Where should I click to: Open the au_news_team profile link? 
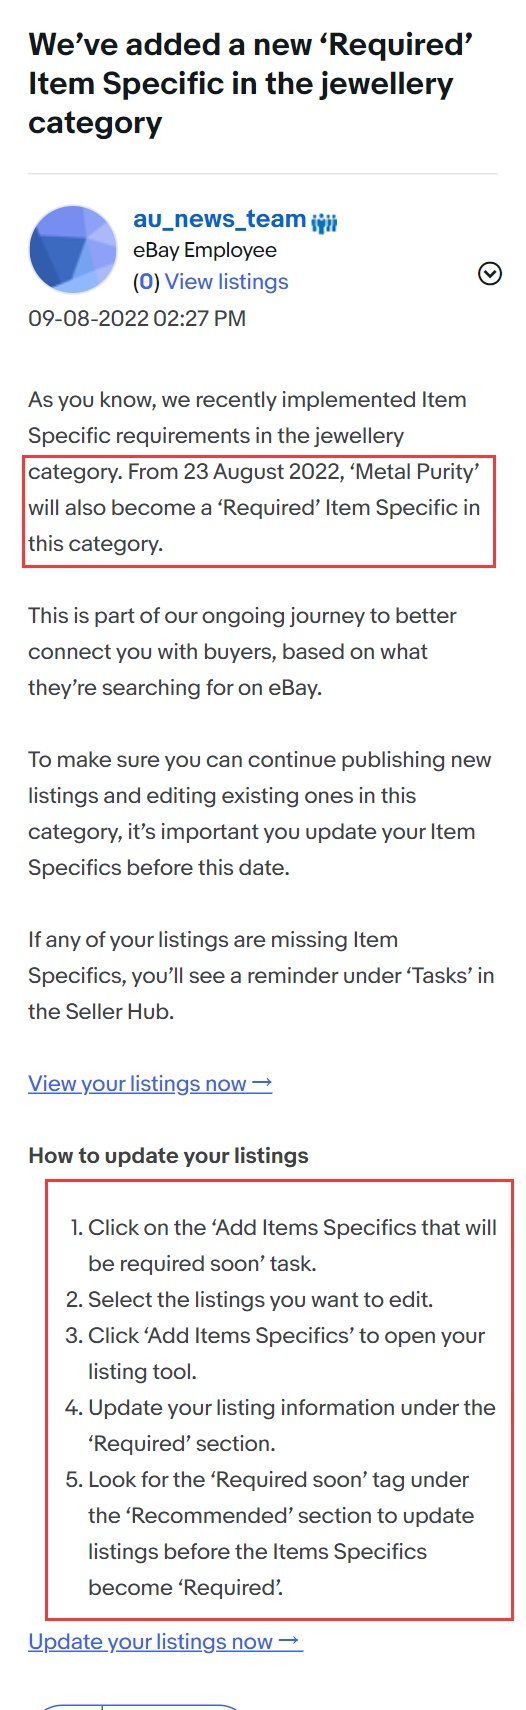click(220, 219)
